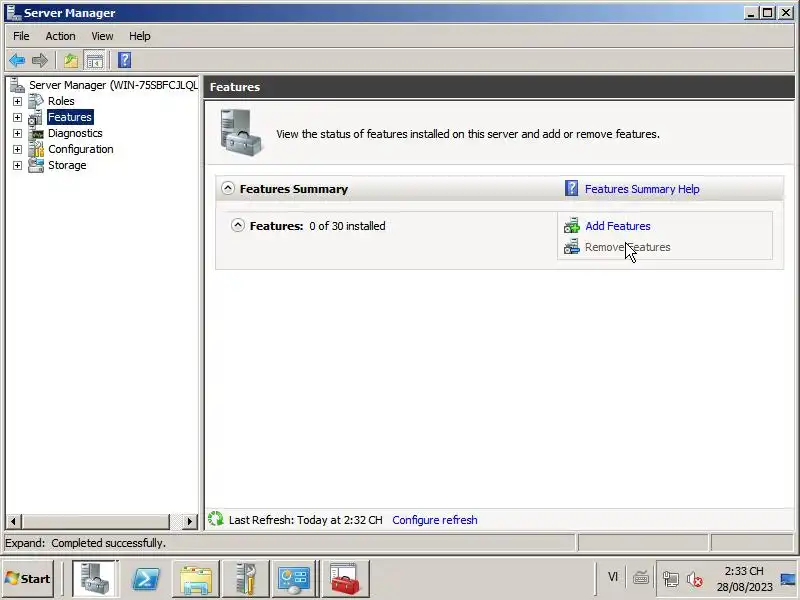Click the Configure refresh link
This screenshot has width=800, height=600.
coord(435,520)
